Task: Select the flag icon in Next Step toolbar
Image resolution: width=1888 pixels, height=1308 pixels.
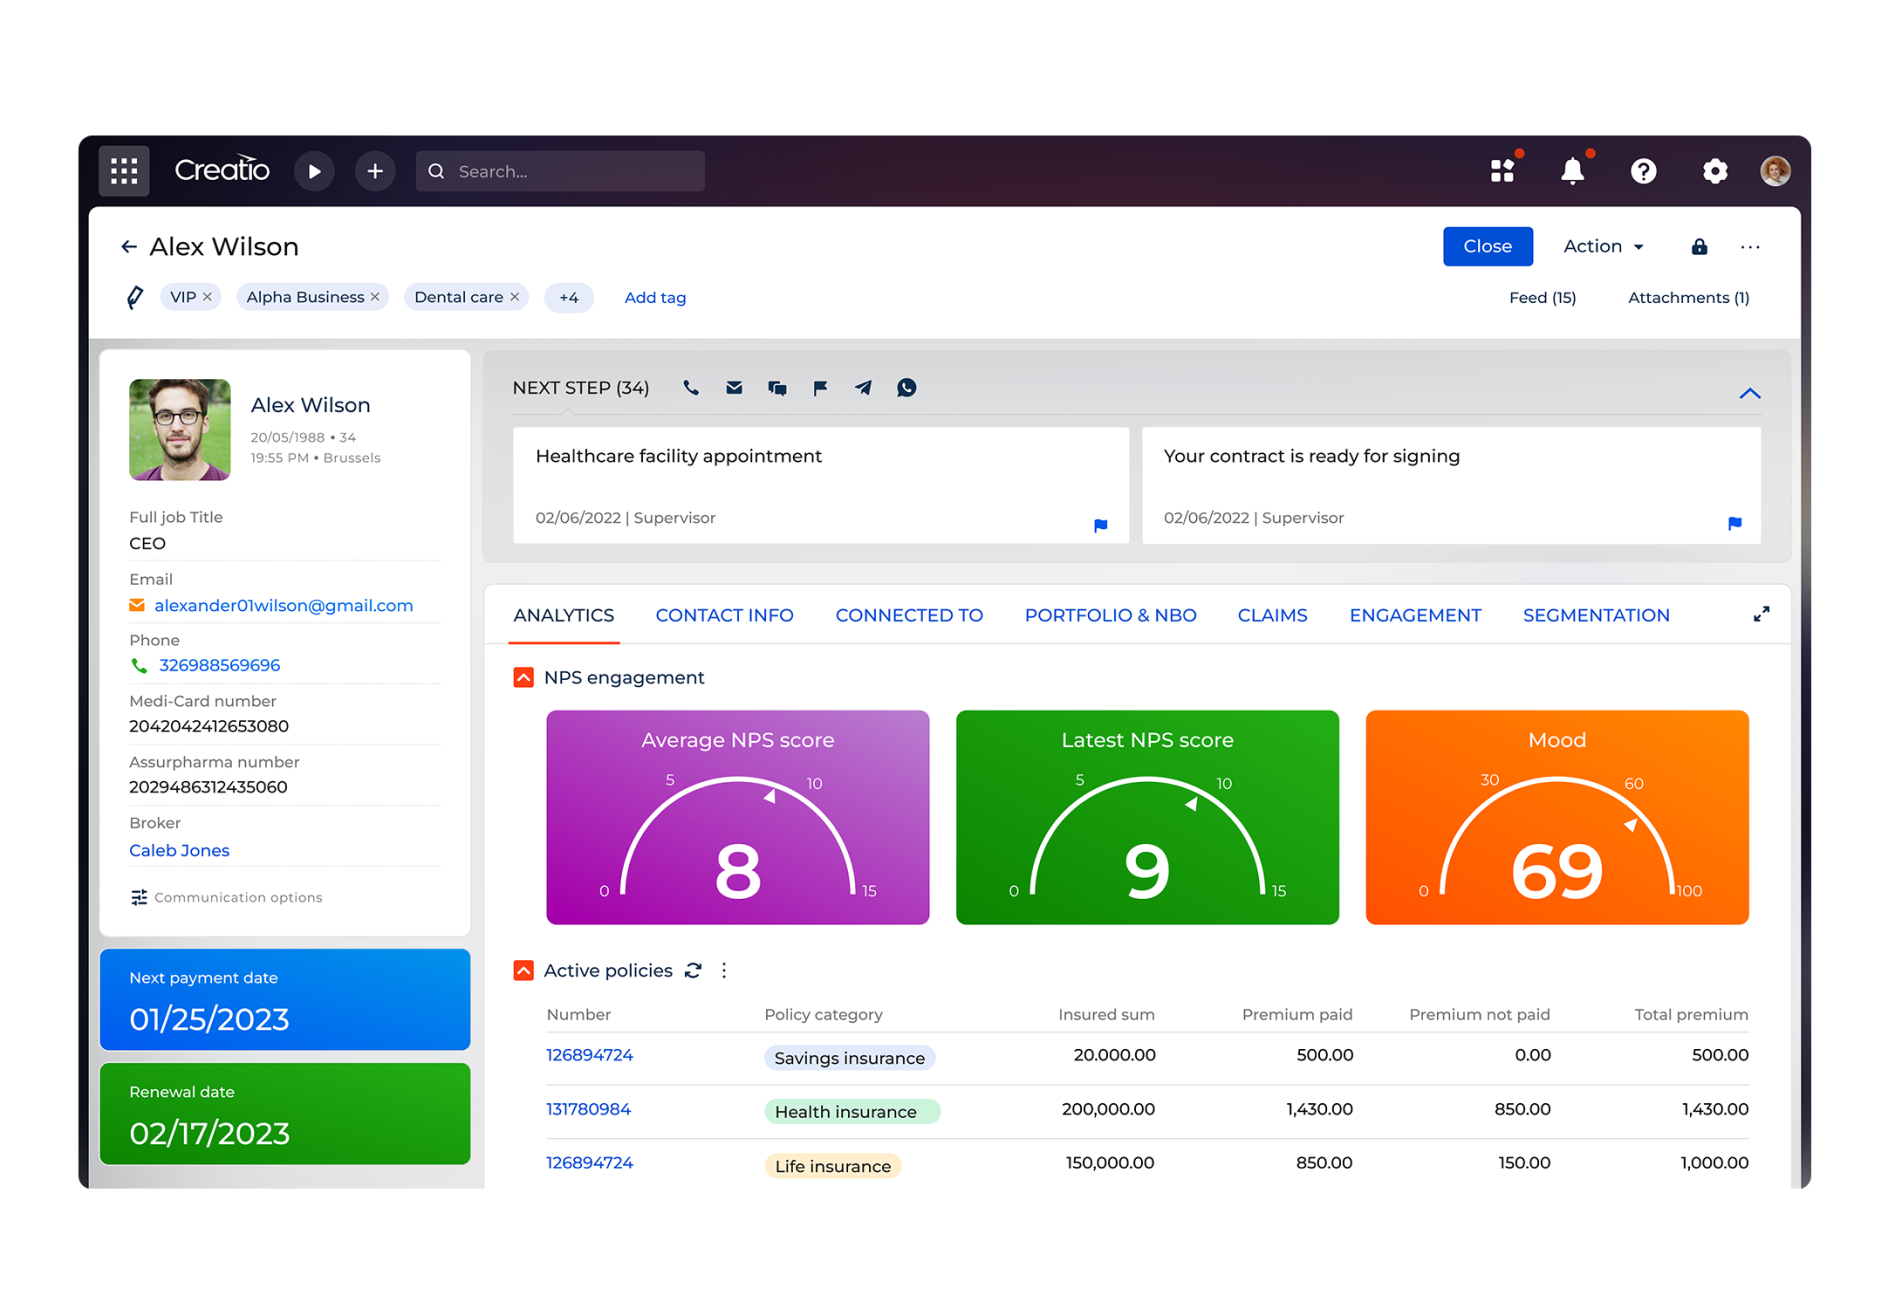Action: (820, 388)
